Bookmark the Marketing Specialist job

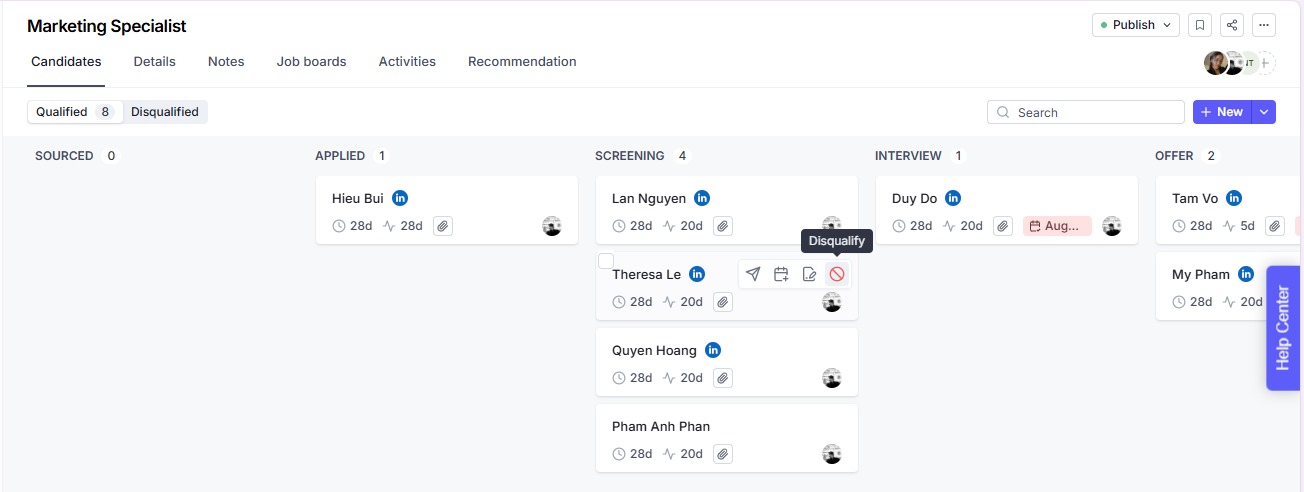[x=1201, y=25]
